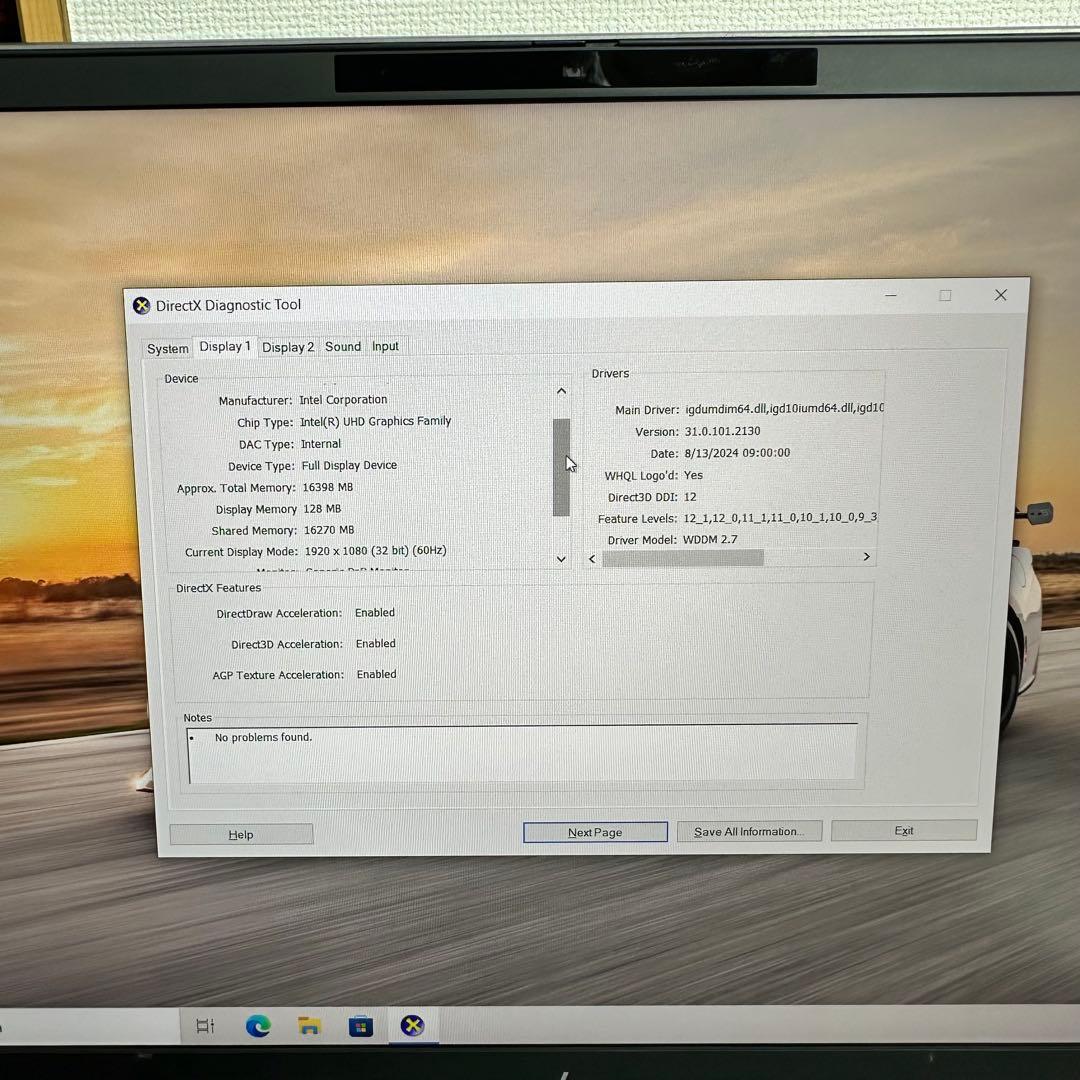
Task: Click the Next Page button
Action: [x=595, y=832]
